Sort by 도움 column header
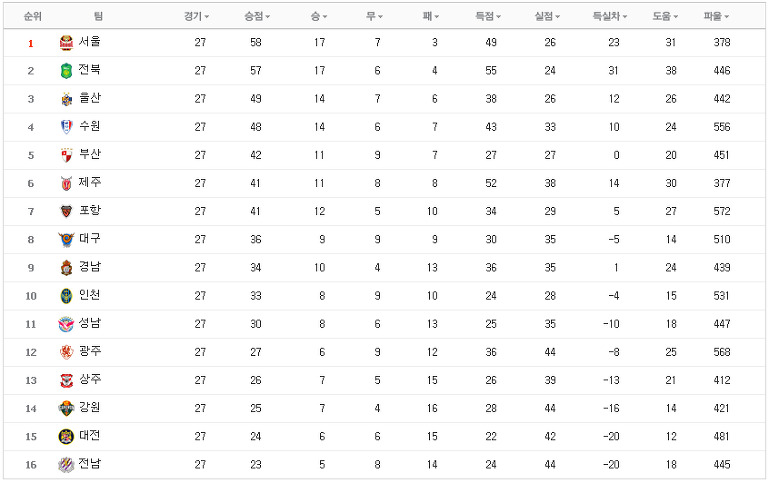The height and width of the screenshot is (483, 769). pyautogui.click(x=665, y=17)
